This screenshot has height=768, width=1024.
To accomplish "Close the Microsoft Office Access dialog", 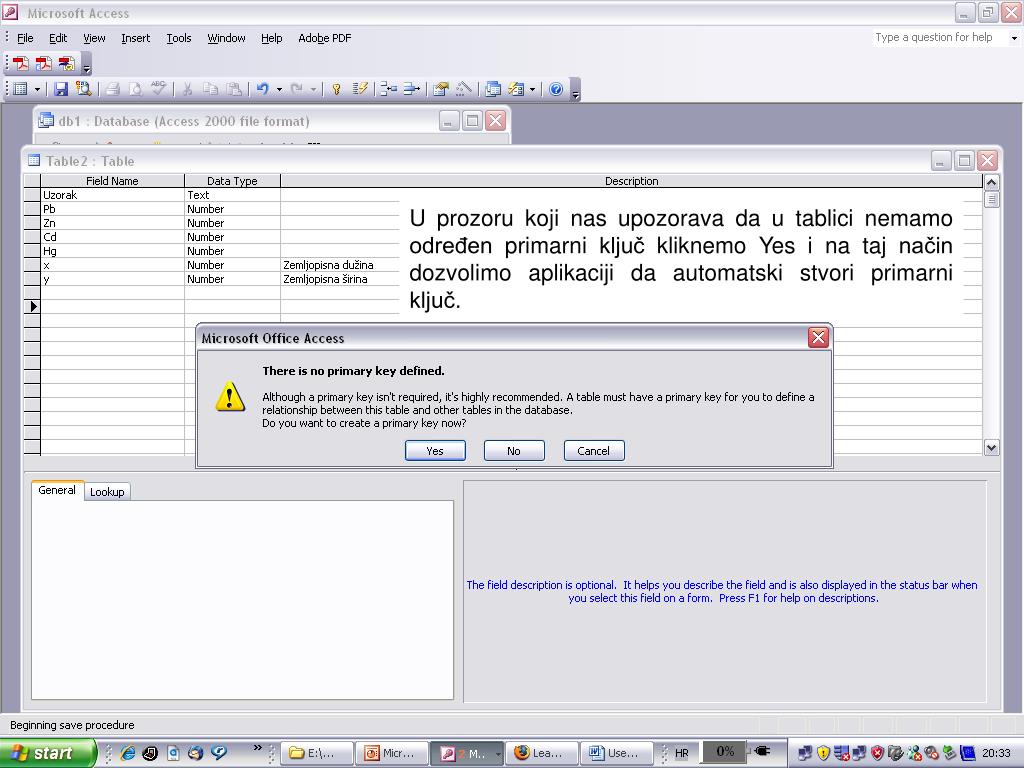I will point(818,338).
